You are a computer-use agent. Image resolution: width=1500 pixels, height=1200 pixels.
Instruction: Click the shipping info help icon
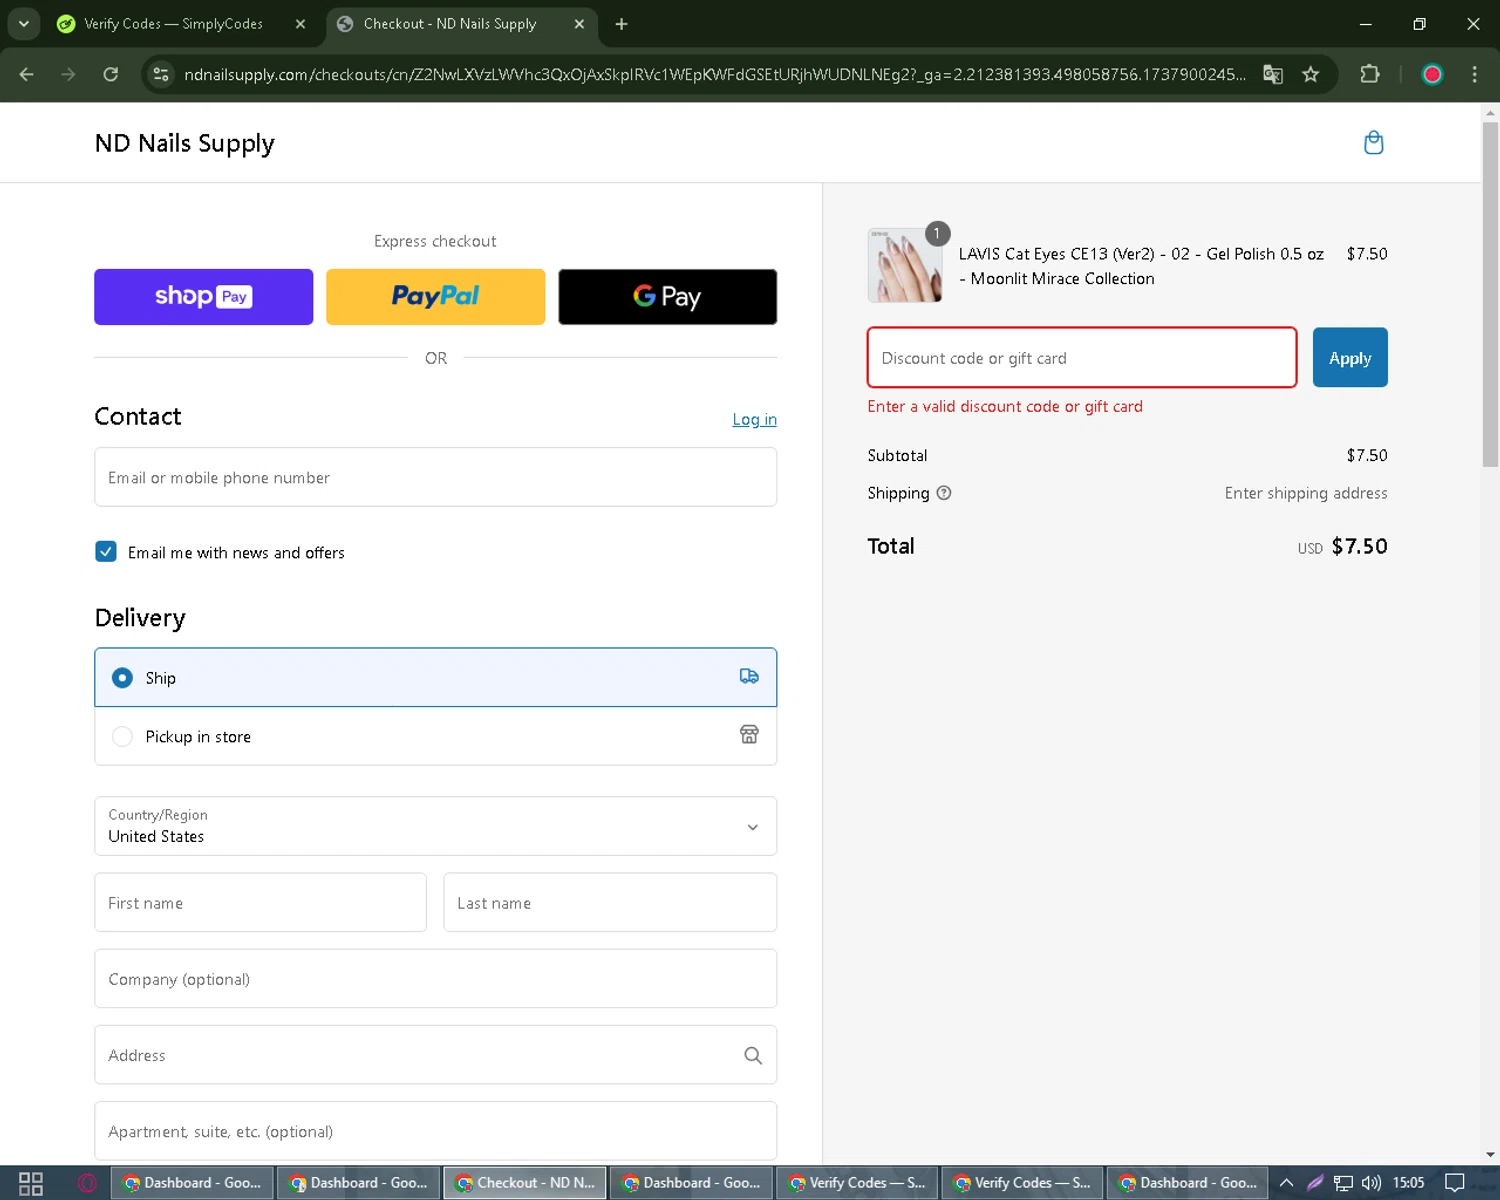click(x=944, y=493)
